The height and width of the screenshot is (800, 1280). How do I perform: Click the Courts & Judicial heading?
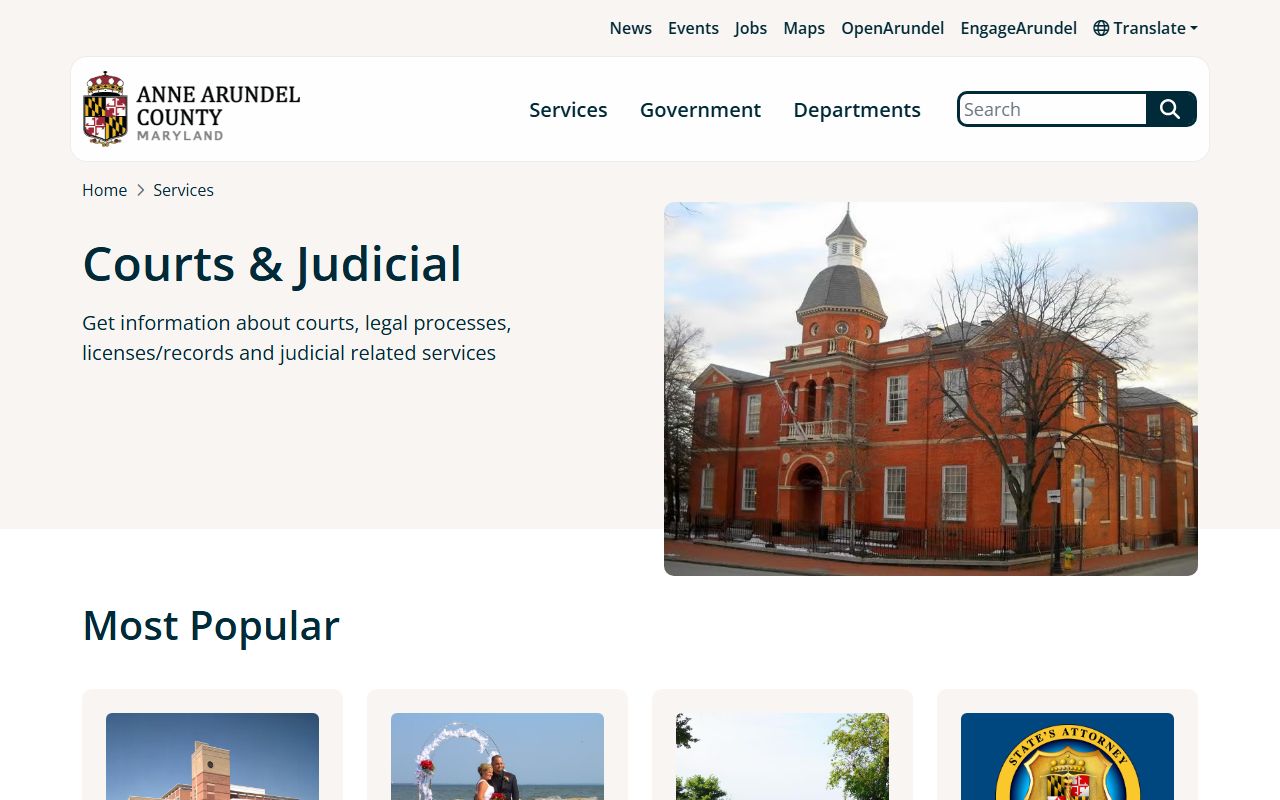[x=272, y=264]
